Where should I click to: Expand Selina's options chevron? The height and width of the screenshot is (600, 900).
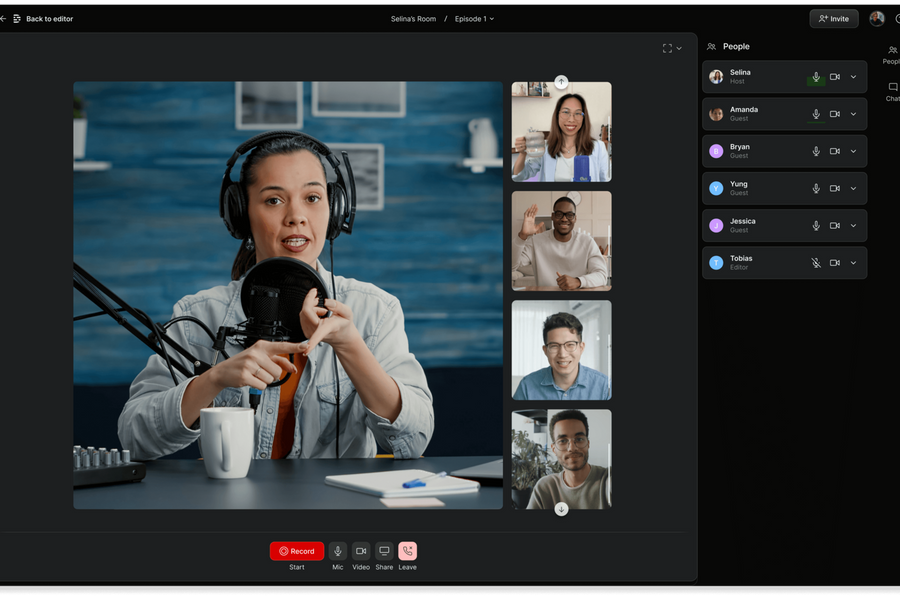[854, 77]
